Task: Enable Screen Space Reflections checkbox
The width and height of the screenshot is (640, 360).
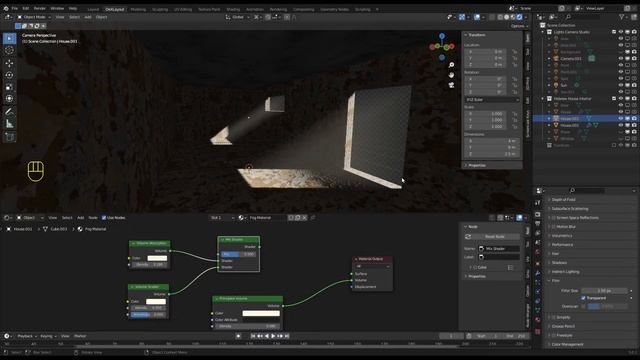Action: 553,218
